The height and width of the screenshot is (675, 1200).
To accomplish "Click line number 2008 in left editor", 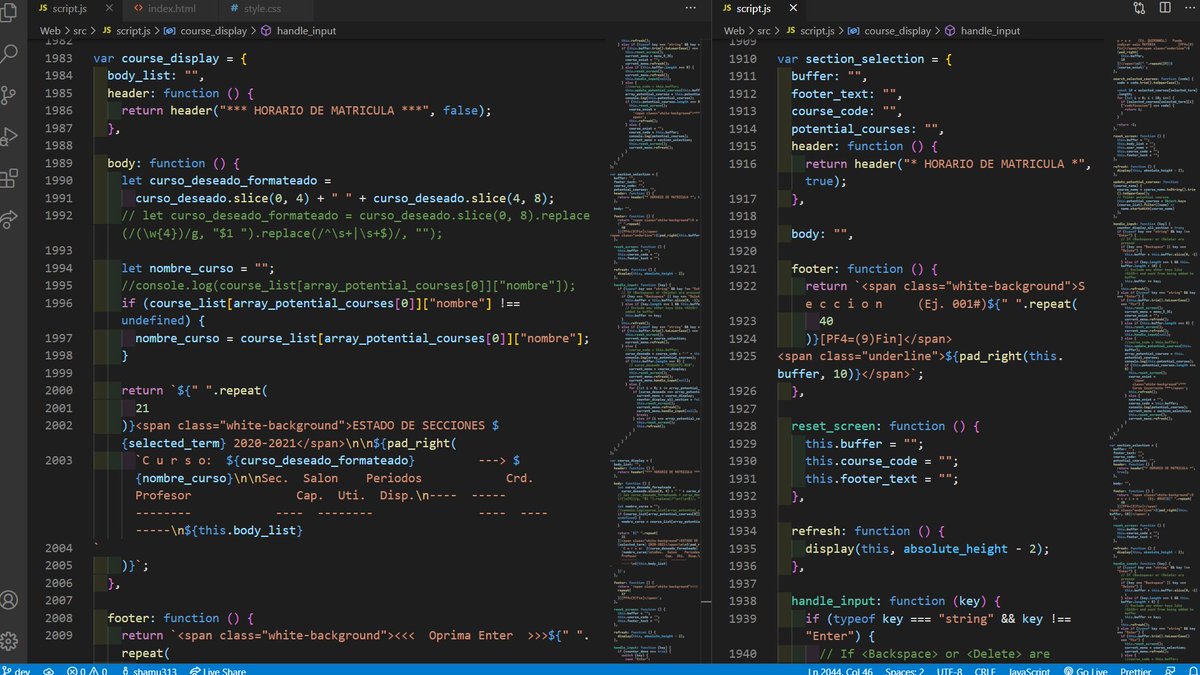I will (58, 618).
